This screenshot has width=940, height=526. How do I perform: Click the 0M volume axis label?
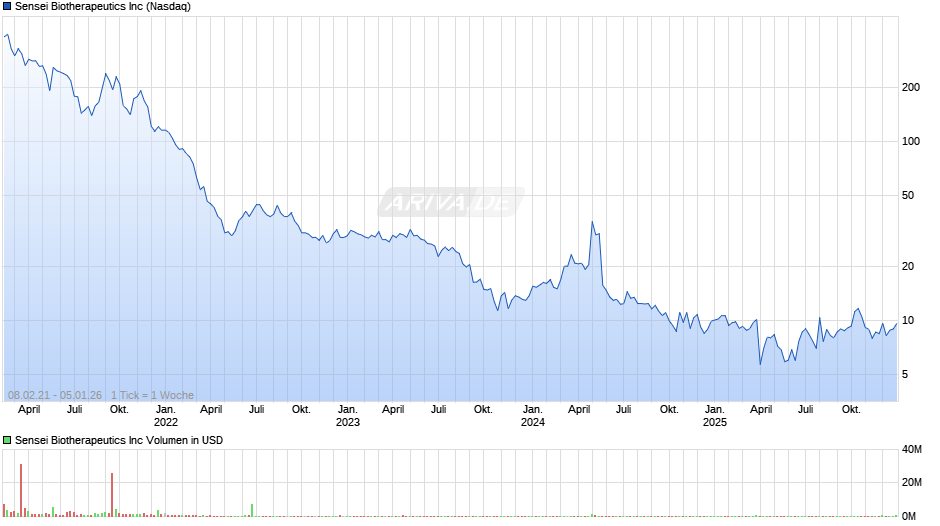(909, 516)
